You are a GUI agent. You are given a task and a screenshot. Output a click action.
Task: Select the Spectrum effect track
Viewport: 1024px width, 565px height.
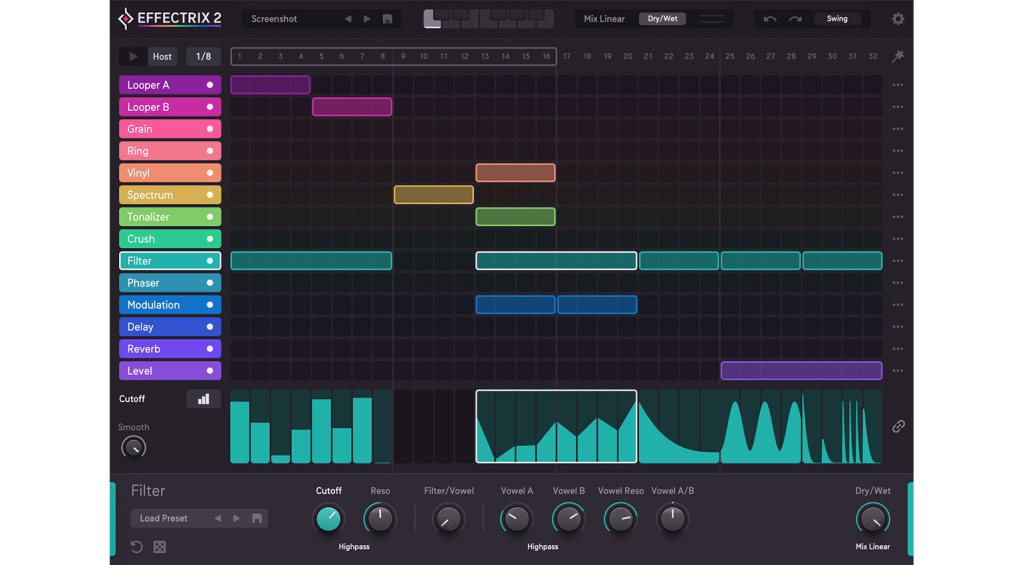coord(170,195)
